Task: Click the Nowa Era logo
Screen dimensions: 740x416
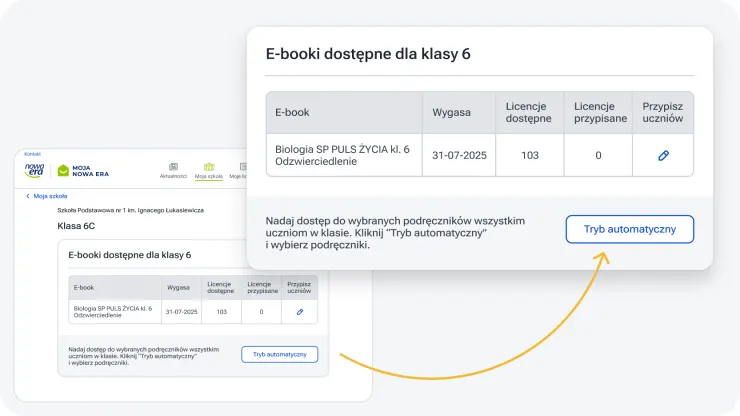Action: click(35, 171)
